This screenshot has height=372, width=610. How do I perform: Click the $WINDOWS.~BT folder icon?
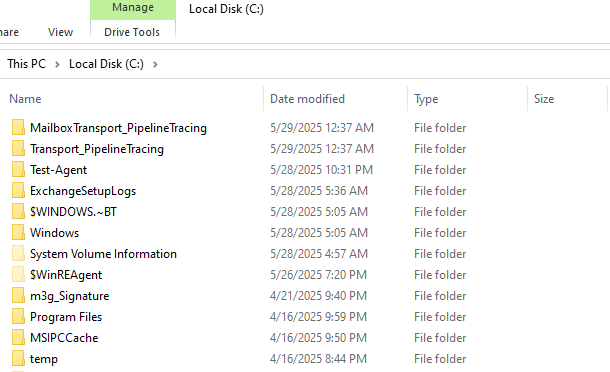tap(18, 212)
